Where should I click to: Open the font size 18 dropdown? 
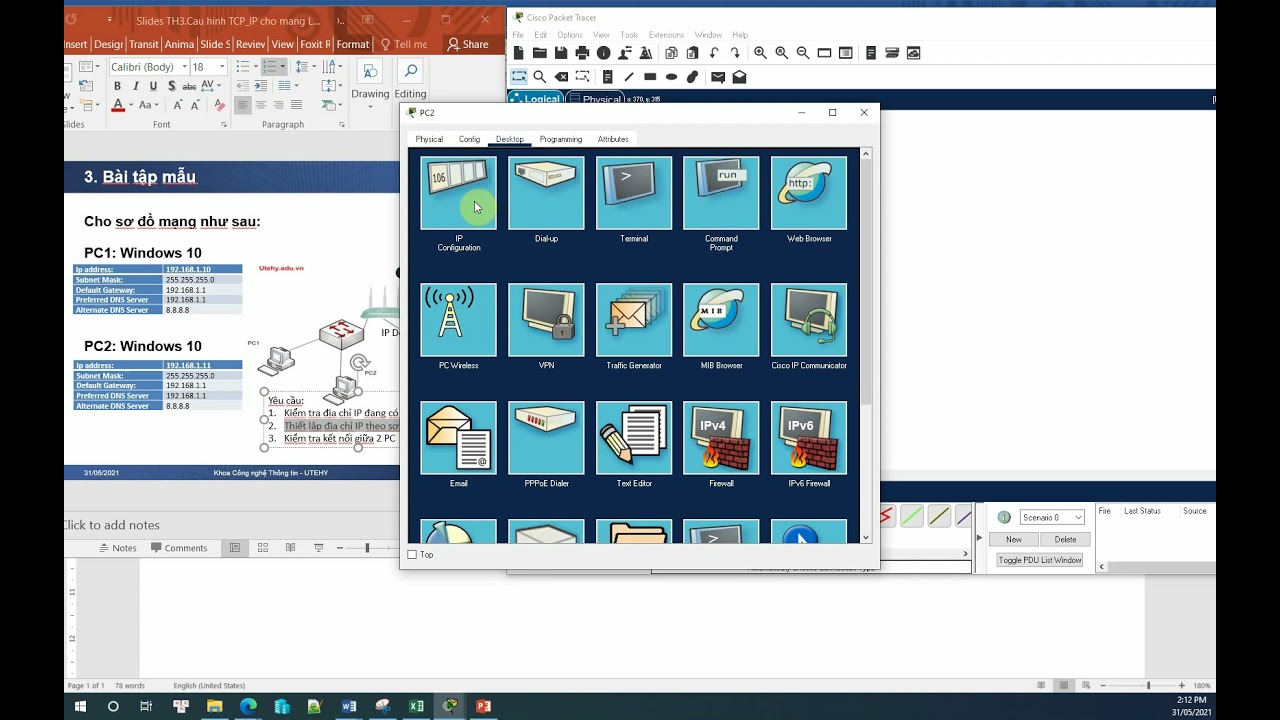(222, 67)
